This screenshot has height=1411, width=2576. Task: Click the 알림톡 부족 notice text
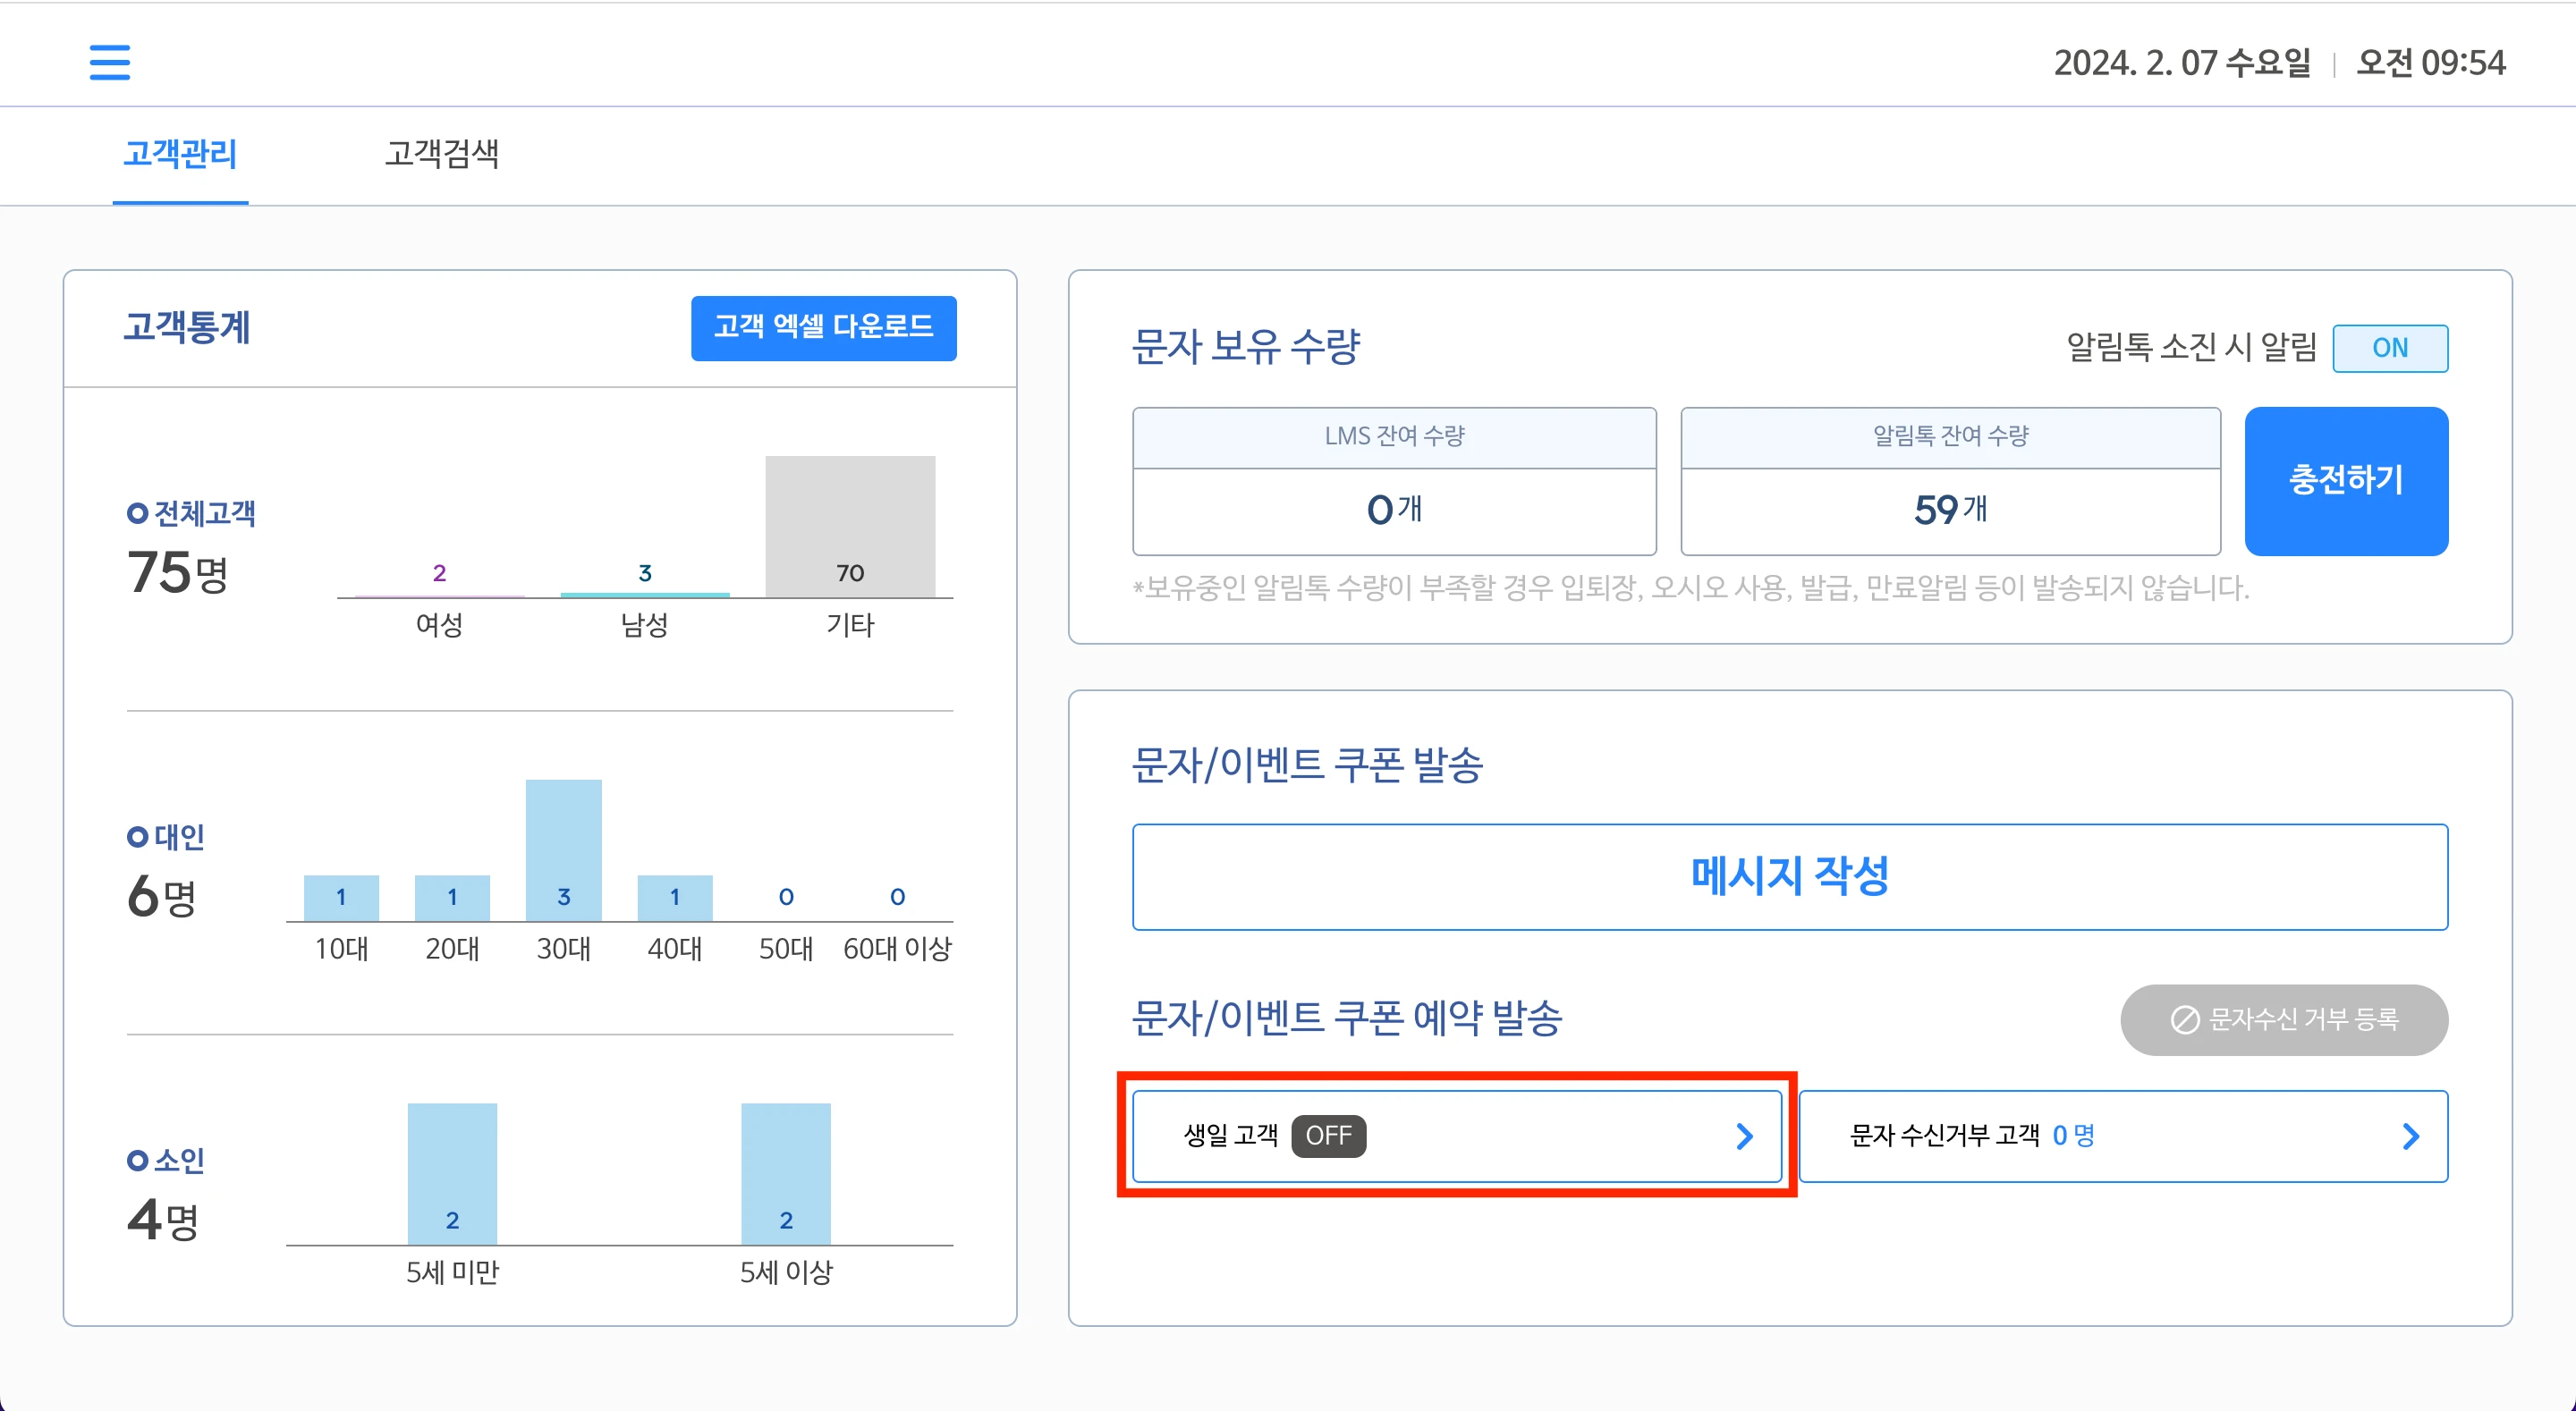click(x=1691, y=588)
